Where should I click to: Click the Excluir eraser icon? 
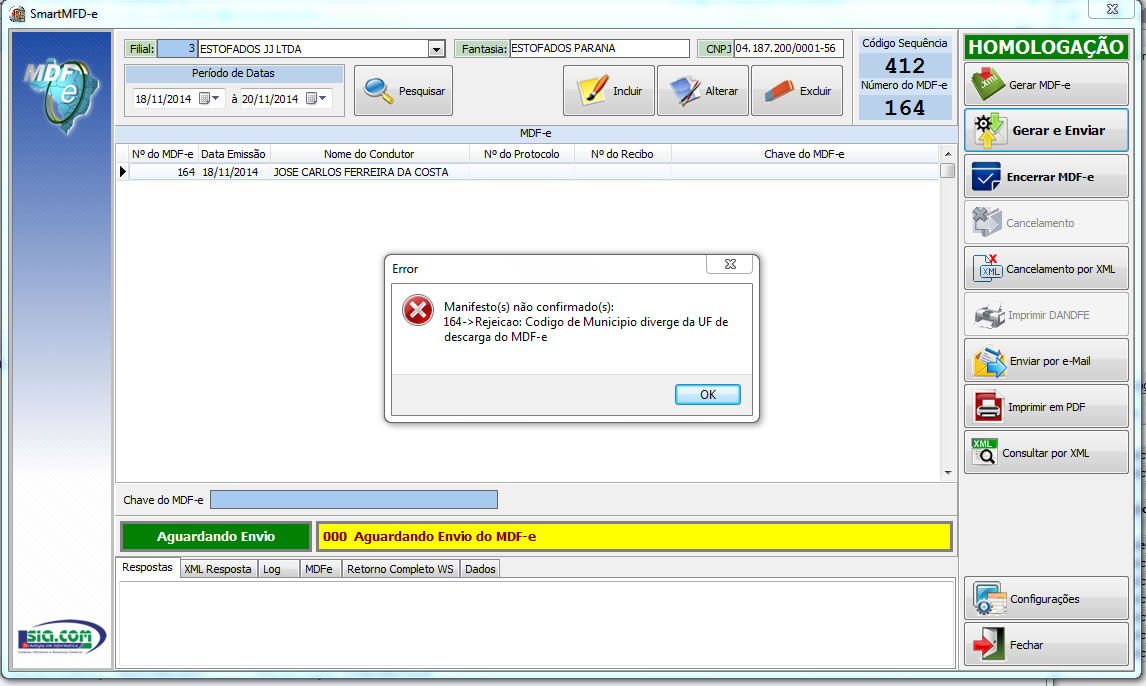pyautogui.click(x=779, y=91)
